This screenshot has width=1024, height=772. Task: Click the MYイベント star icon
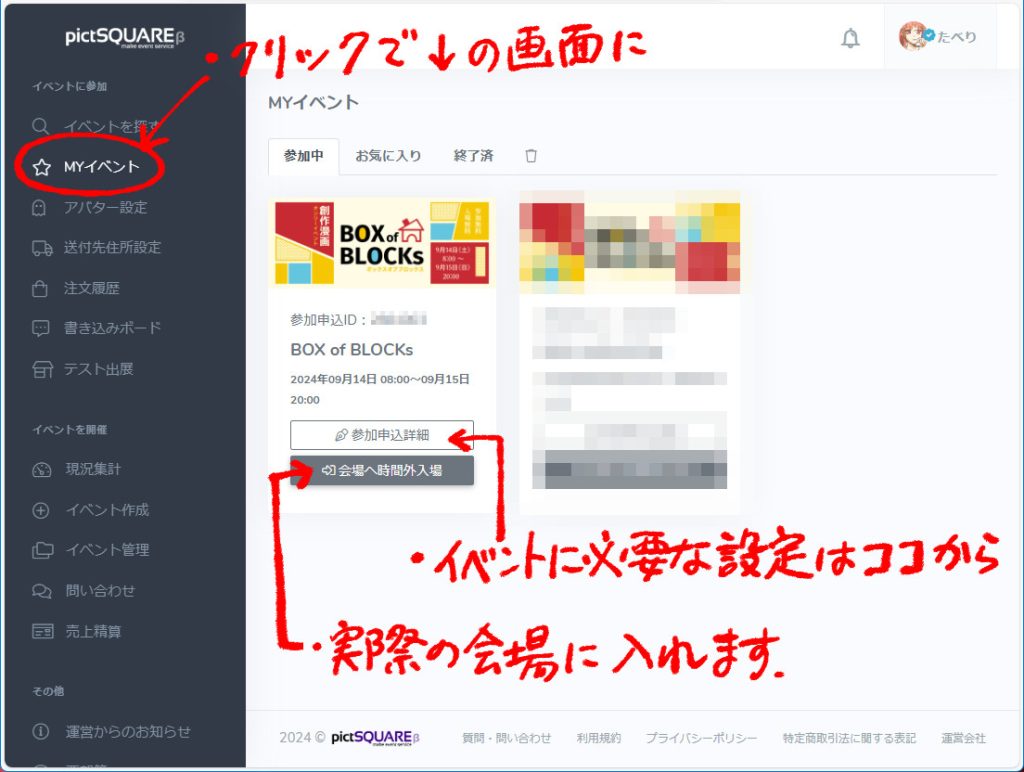pyautogui.click(x=41, y=167)
